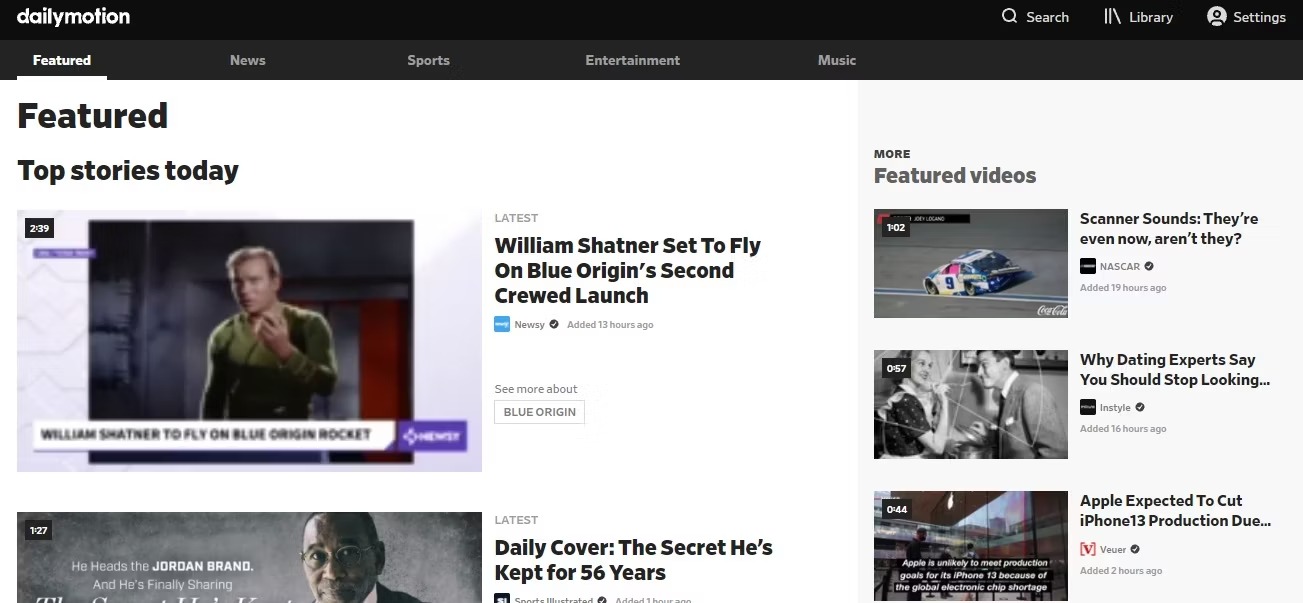This screenshot has height=603, width=1303.
Task: Click the verified badge next to Instyle
Action: 1140,407
